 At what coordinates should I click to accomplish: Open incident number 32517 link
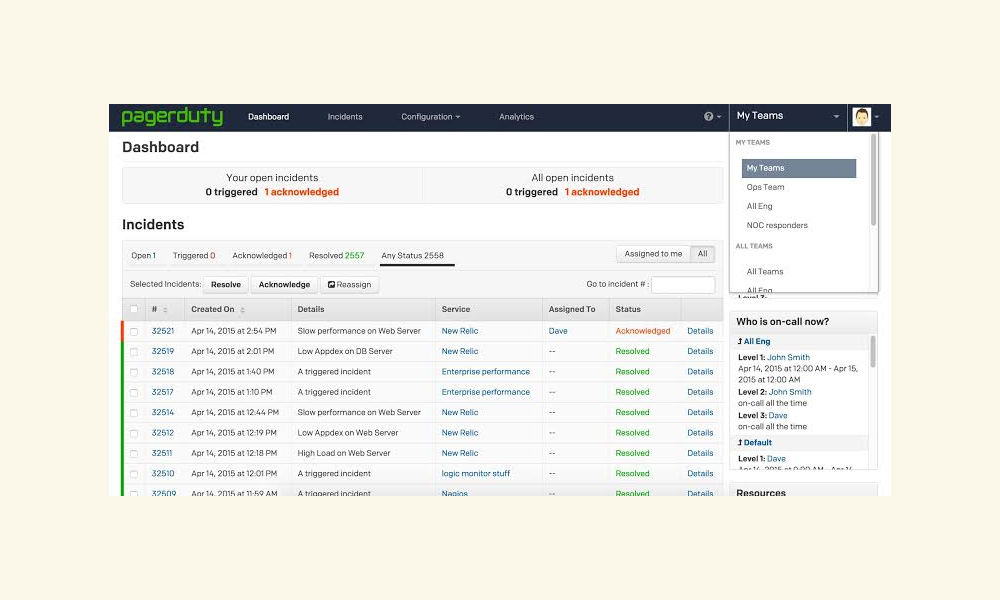[163, 392]
